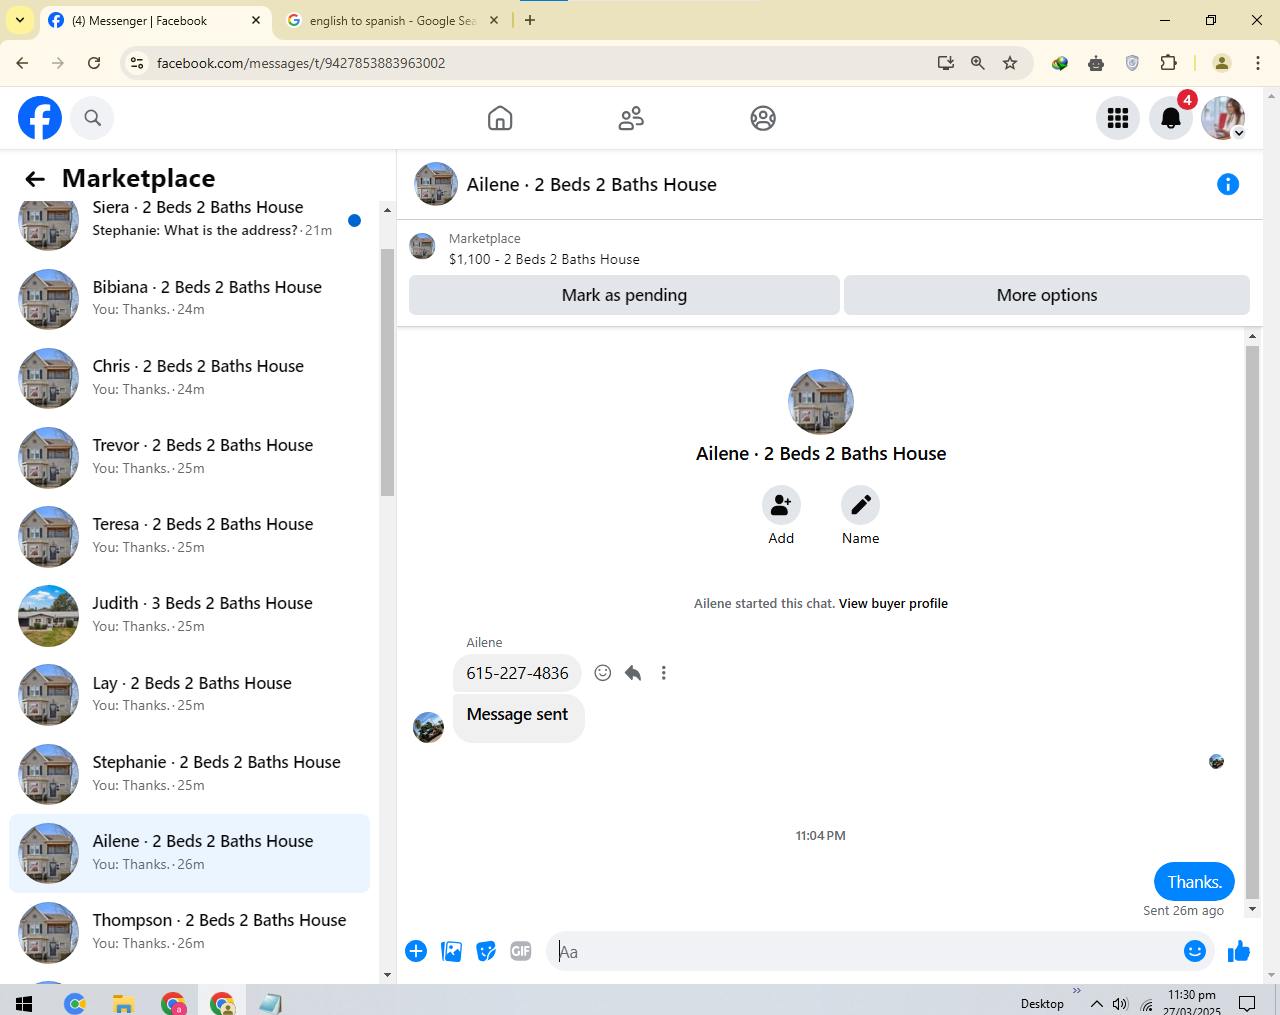This screenshot has height=1015, width=1280.
Task: Attach a photo with the image icon
Action: [452, 951]
